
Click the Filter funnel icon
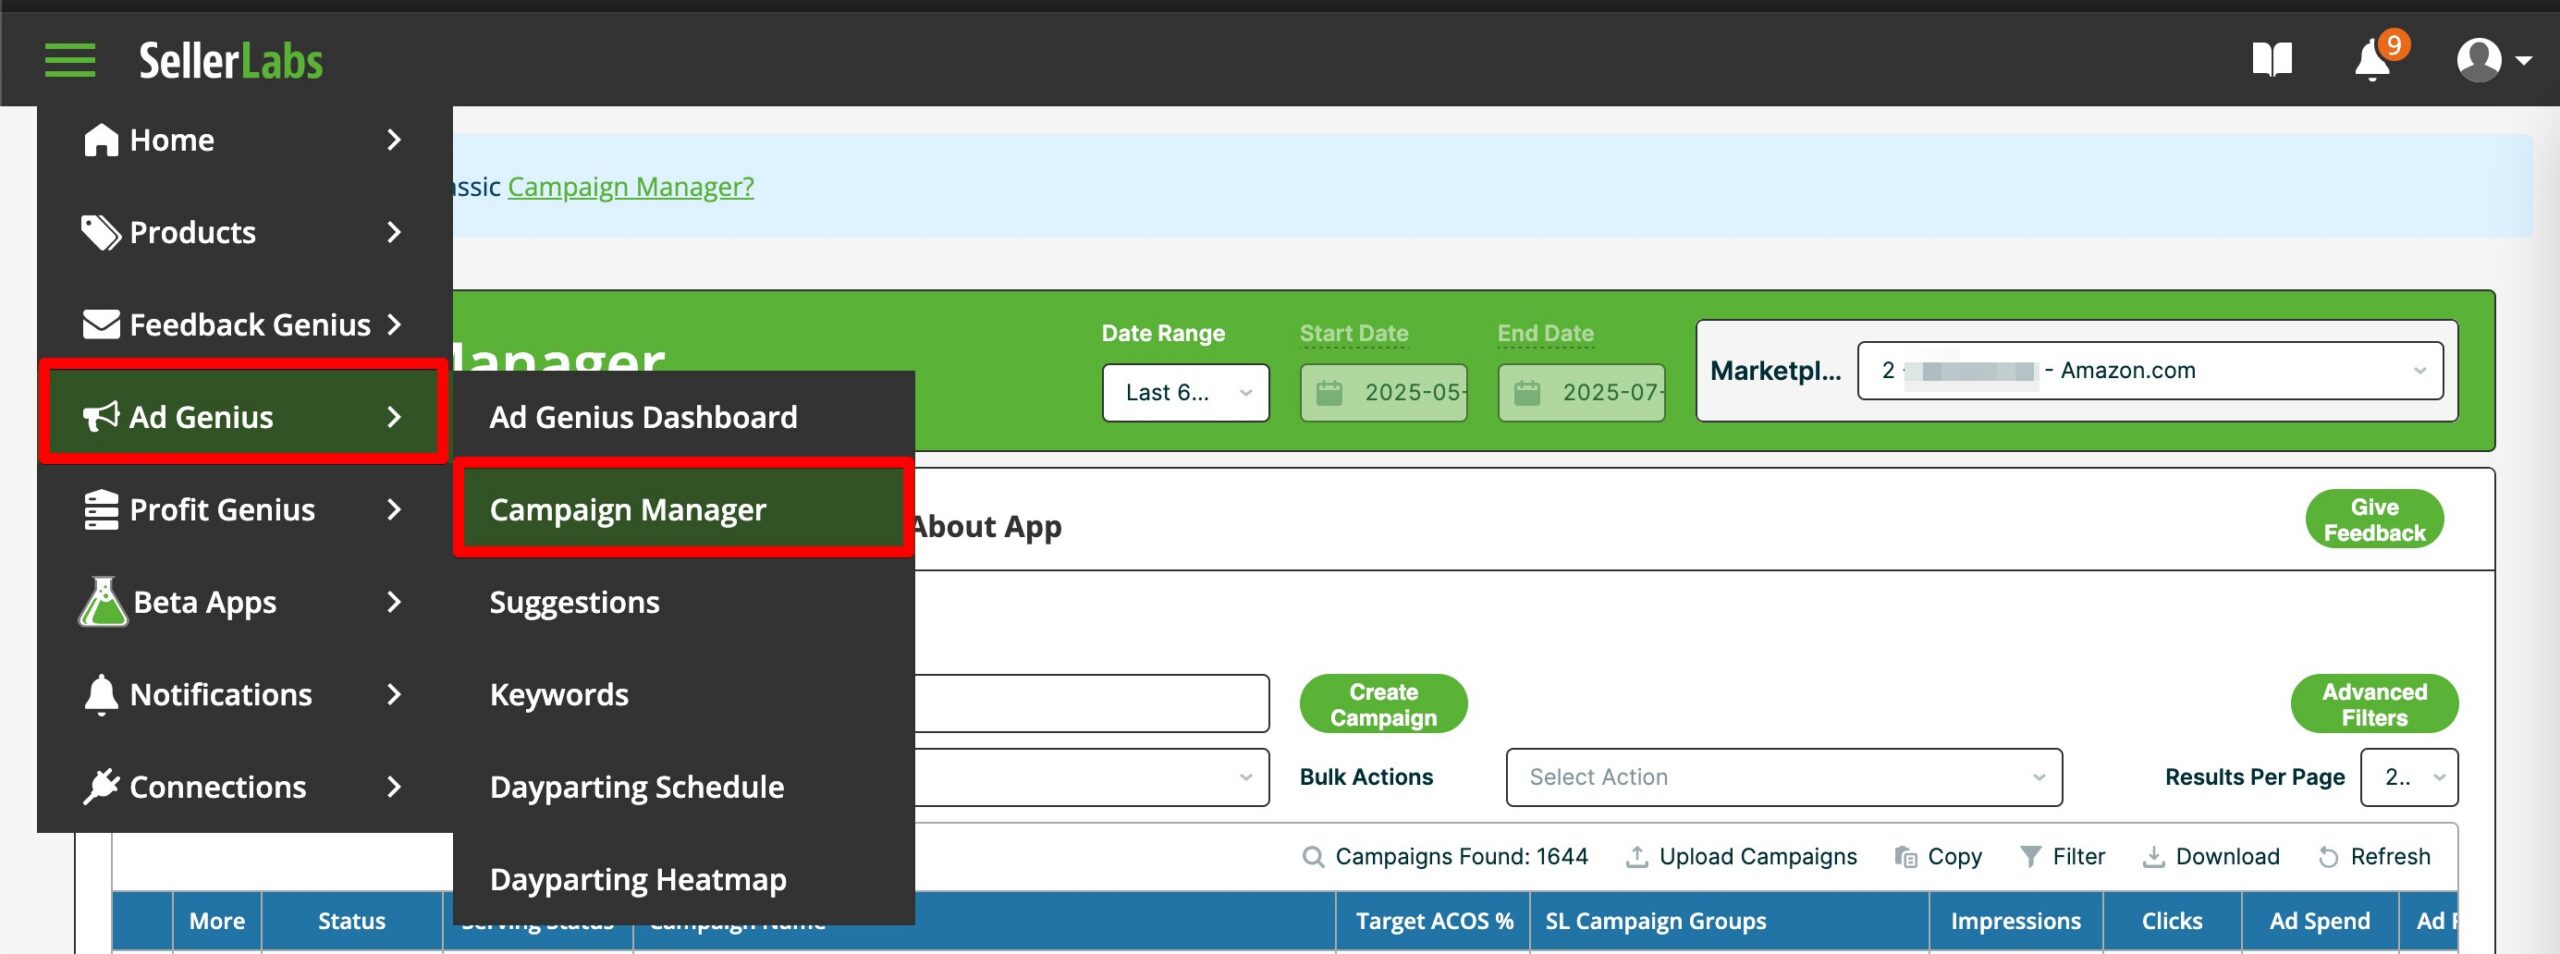[x=2030, y=857]
